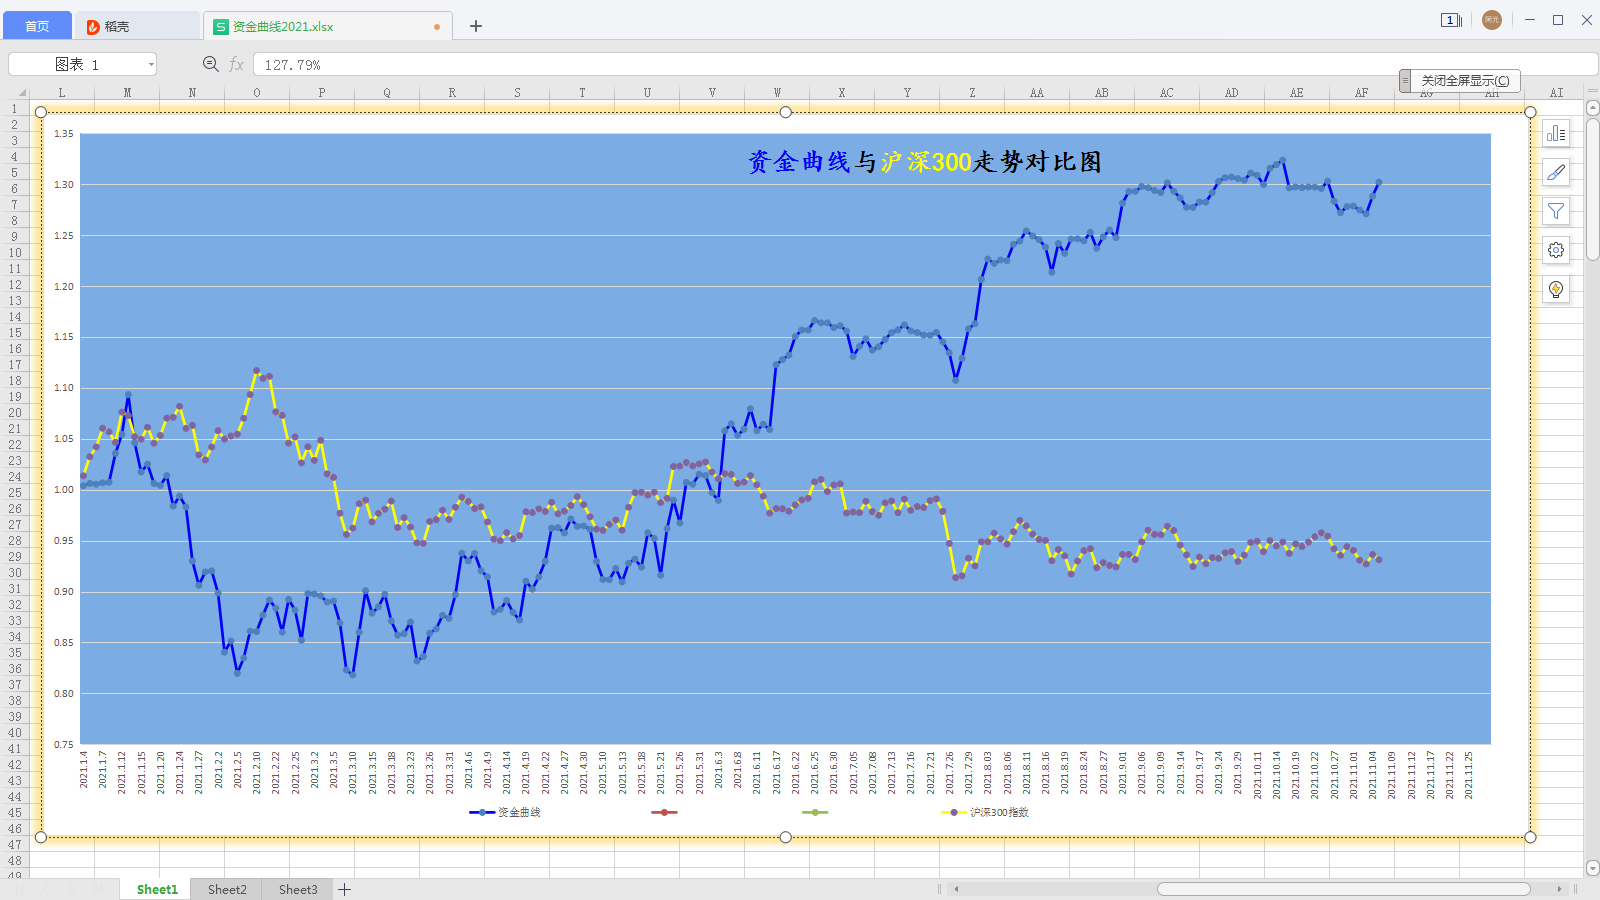Open the chart style brush tool
The width and height of the screenshot is (1600, 900).
(x=1556, y=173)
